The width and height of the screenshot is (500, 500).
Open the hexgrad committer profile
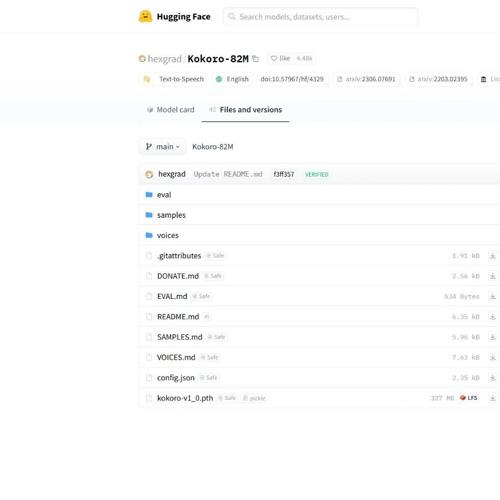coord(172,174)
